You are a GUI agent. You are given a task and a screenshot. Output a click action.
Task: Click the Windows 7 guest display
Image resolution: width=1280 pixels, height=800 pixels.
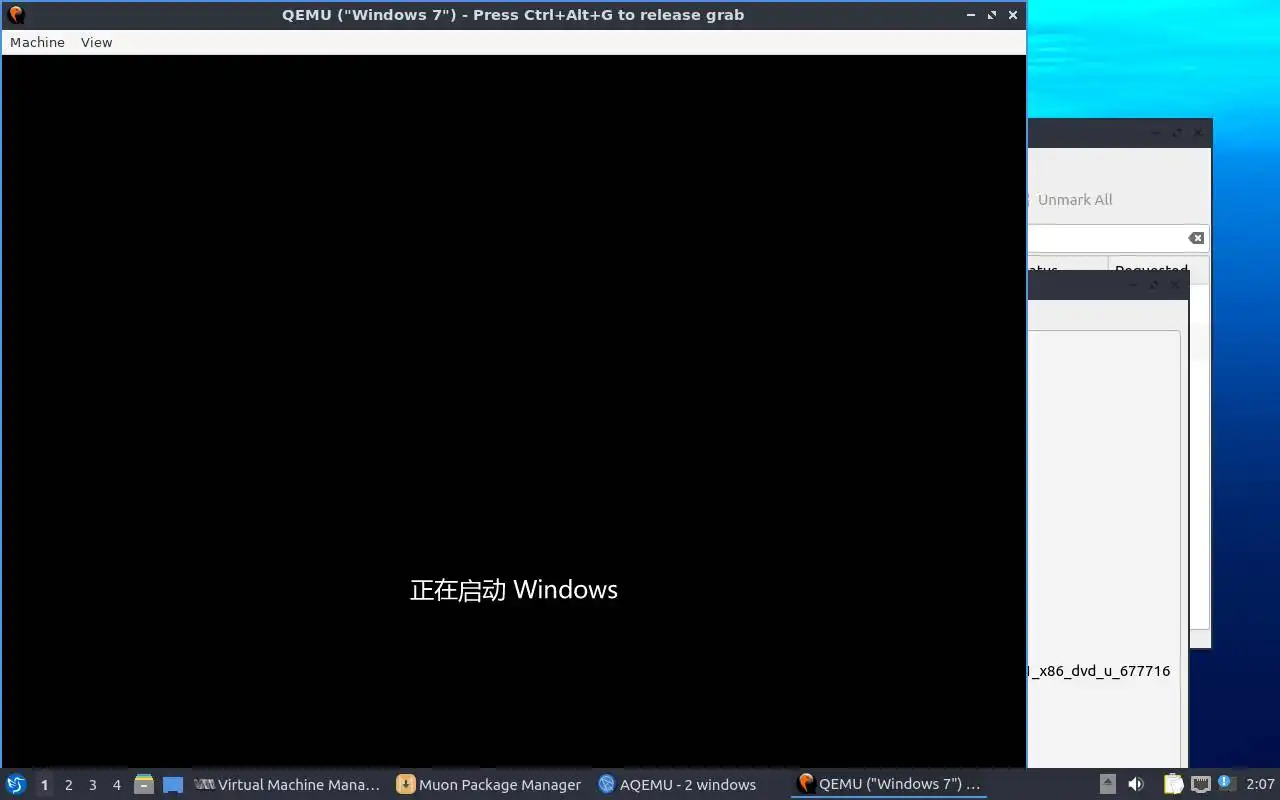pyautogui.click(x=514, y=411)
